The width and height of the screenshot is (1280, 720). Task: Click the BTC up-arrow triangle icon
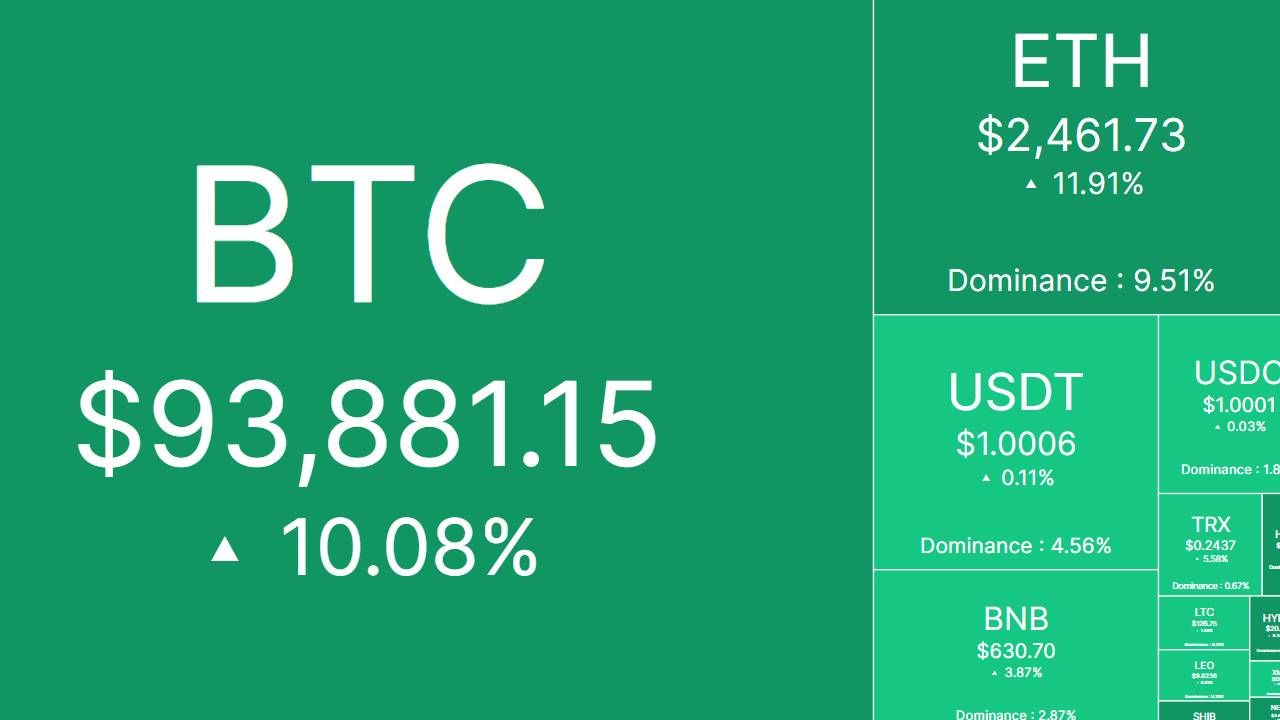[225, 548]
